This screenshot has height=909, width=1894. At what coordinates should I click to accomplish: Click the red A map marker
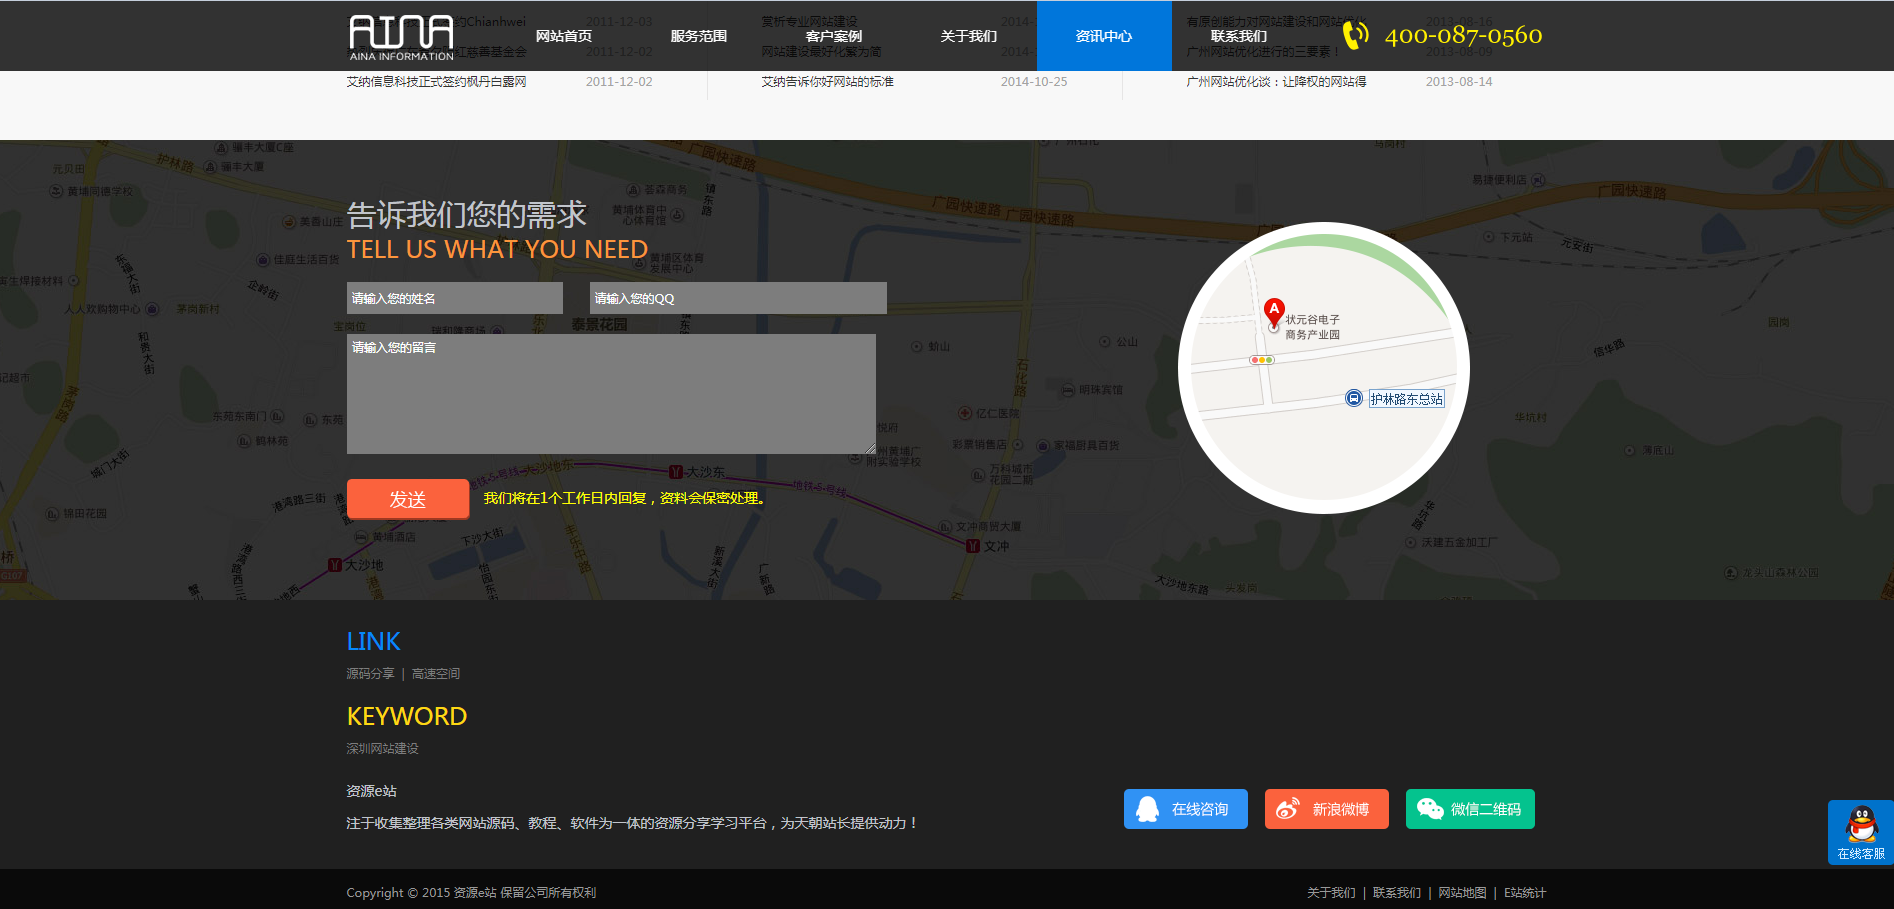(x=1274, y=312)
